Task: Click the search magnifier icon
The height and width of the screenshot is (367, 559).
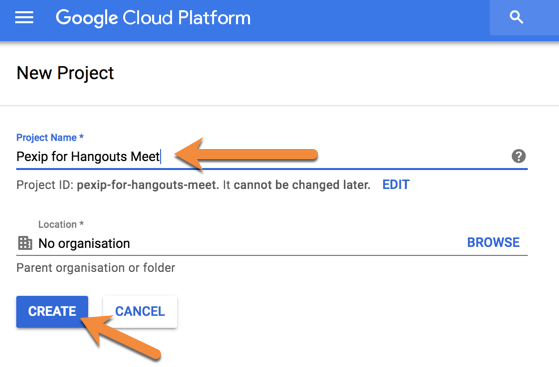Action: point(516,17)
